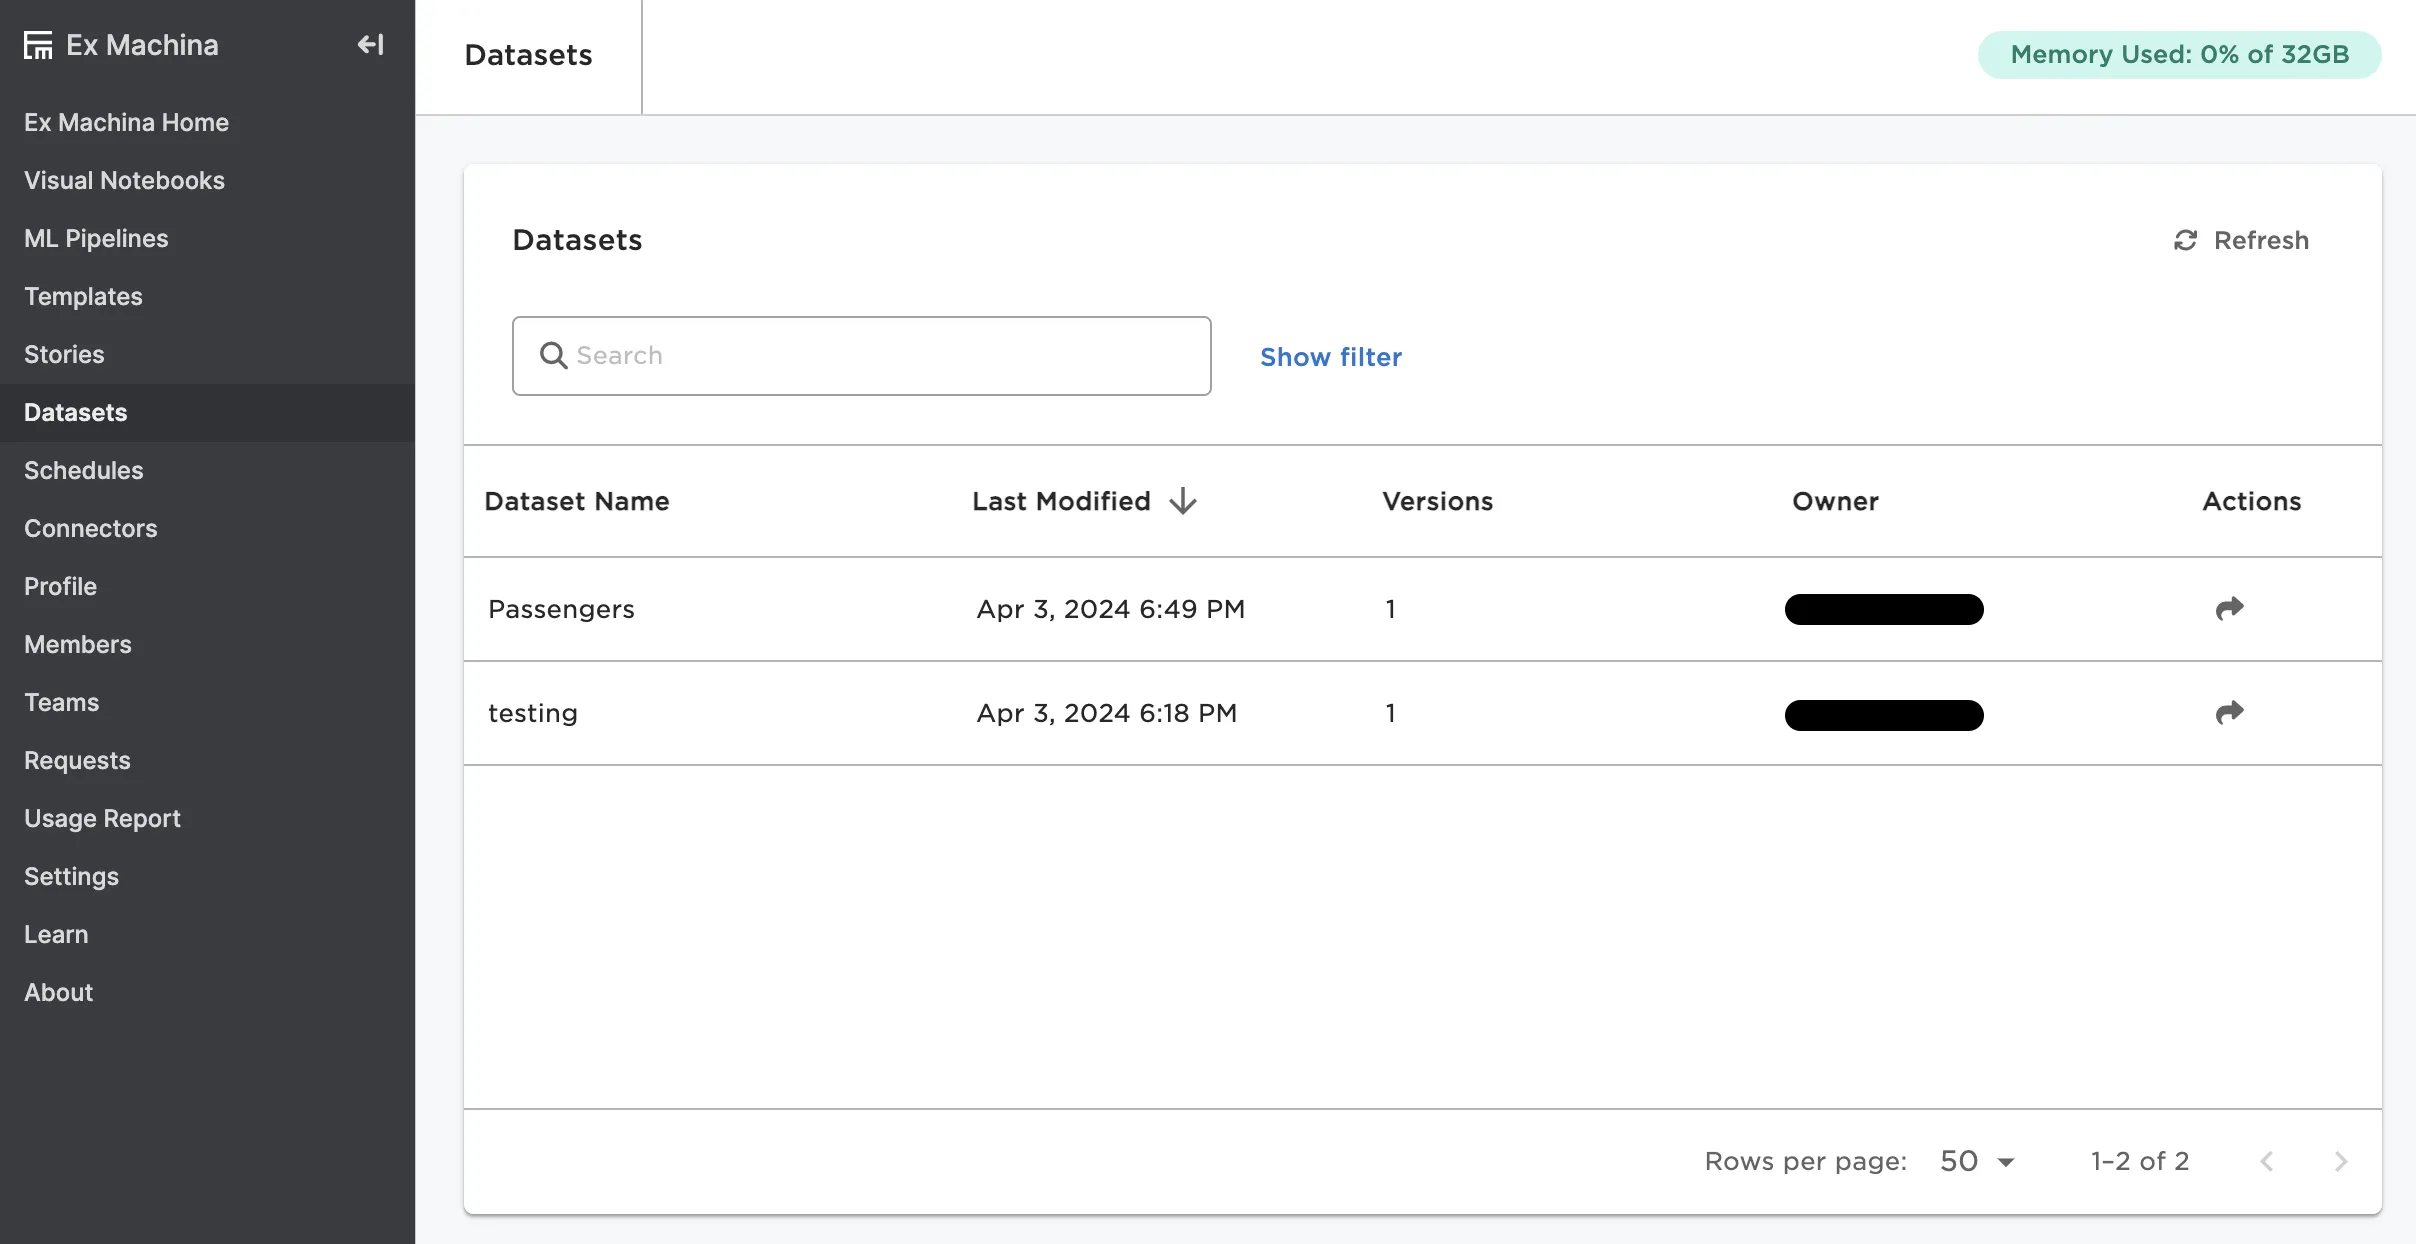Click the Refresh icon button
This screenshot has width=2416, height=1244.
coord(2186,240)
